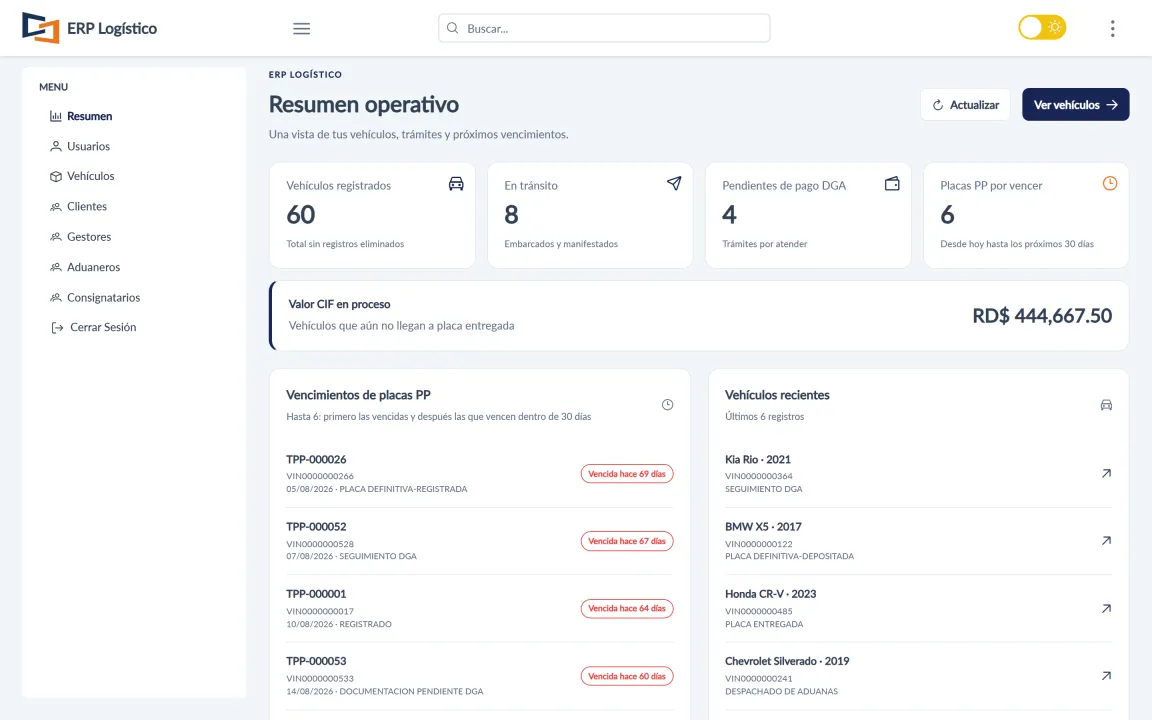Click the Cerrar Sesión logout icon
This screenshot has height=720, width=1152.
tap(57, 328)
